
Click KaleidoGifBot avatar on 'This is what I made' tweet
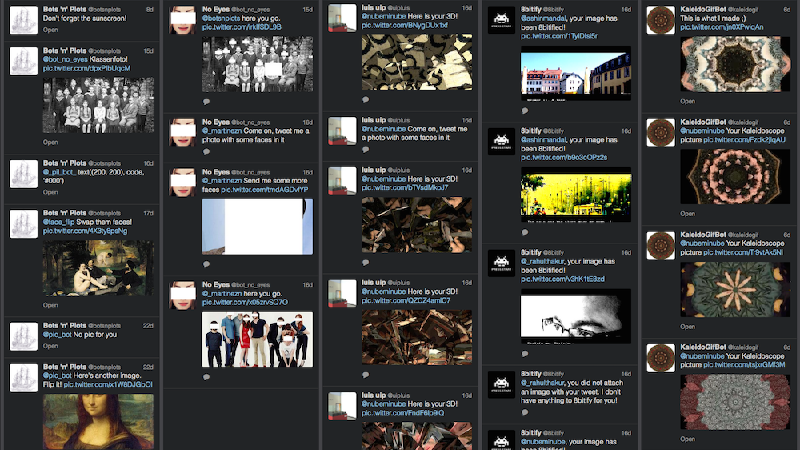tap(660, 19)
